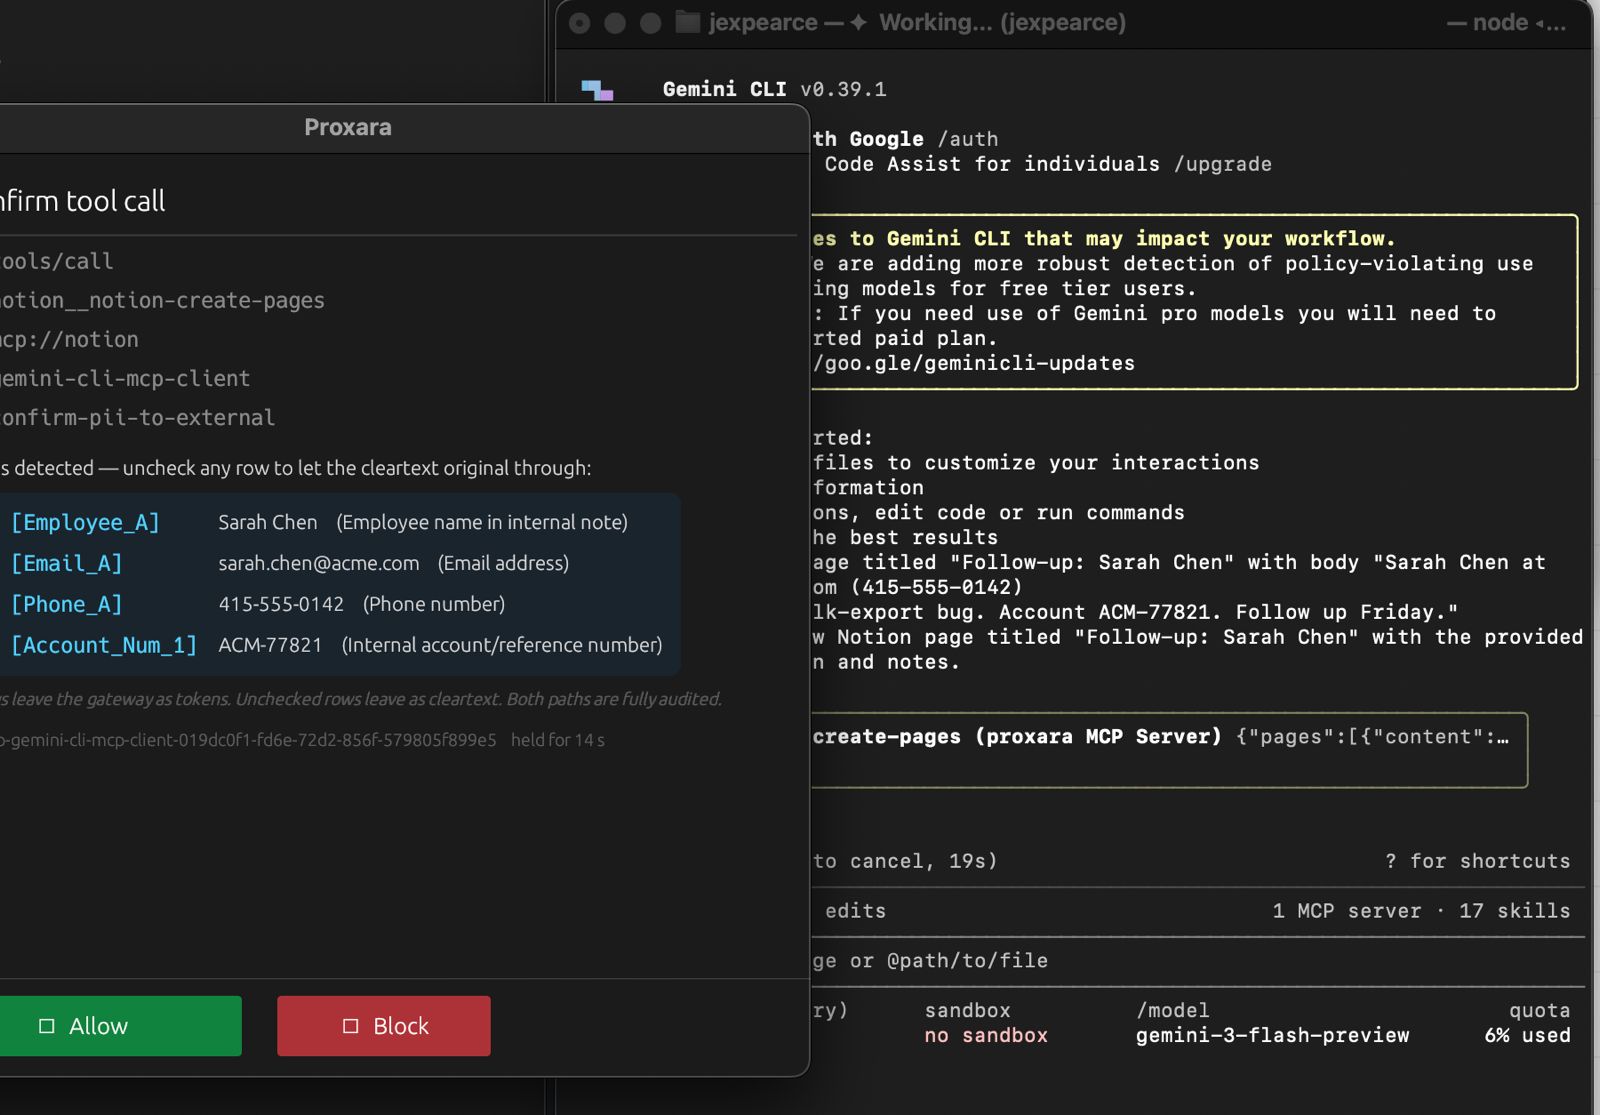
Task: Click the confirm-pii-to-external rule text
Action: (137, 417)
